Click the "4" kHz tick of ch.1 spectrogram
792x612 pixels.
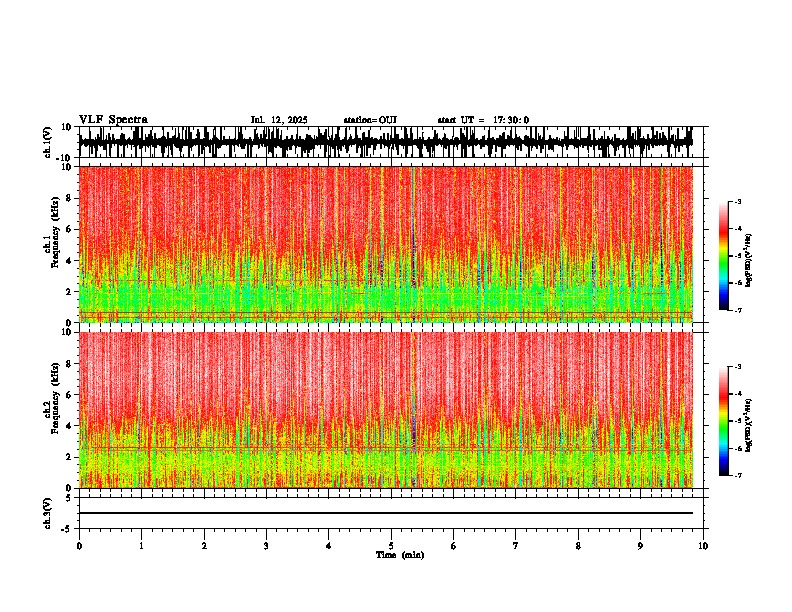[x=70, y=261]
